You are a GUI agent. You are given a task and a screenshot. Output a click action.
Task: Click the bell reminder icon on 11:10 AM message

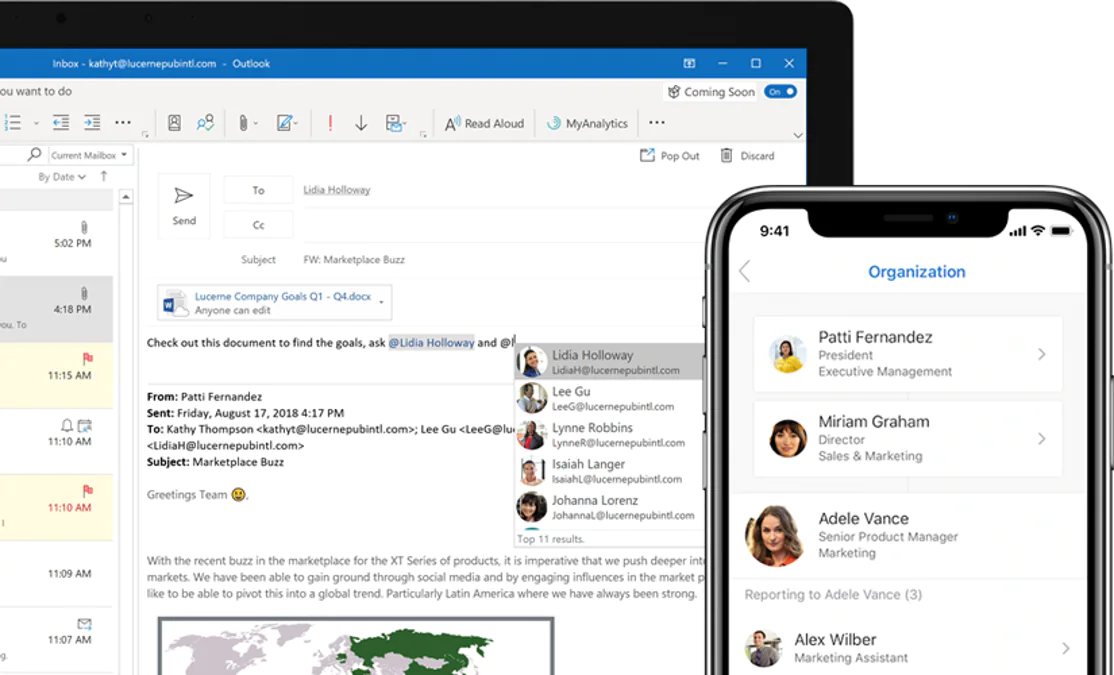pyautogui.click(x=67, y=426)
